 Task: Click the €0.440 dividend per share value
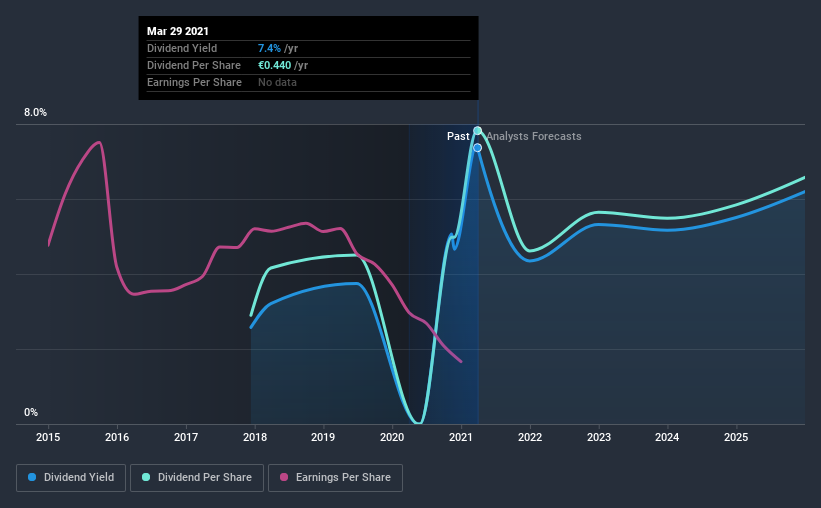click(x=274, y=65)
